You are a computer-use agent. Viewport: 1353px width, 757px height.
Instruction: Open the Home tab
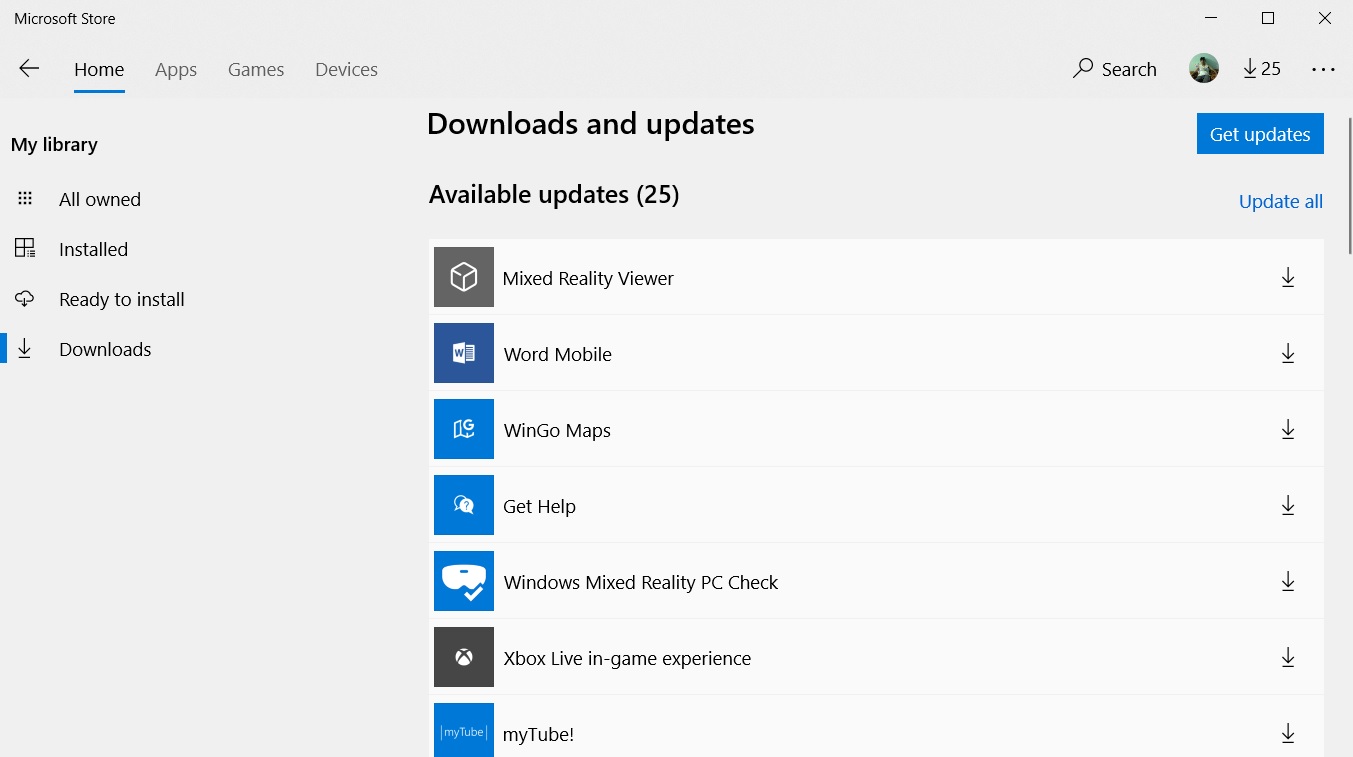[x=99, y=70]
